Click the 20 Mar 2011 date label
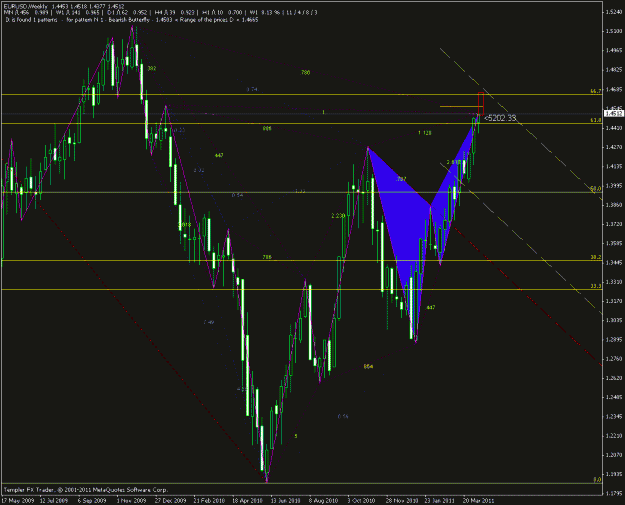Screen dimensions: 625x505 (x=478, y=501)
